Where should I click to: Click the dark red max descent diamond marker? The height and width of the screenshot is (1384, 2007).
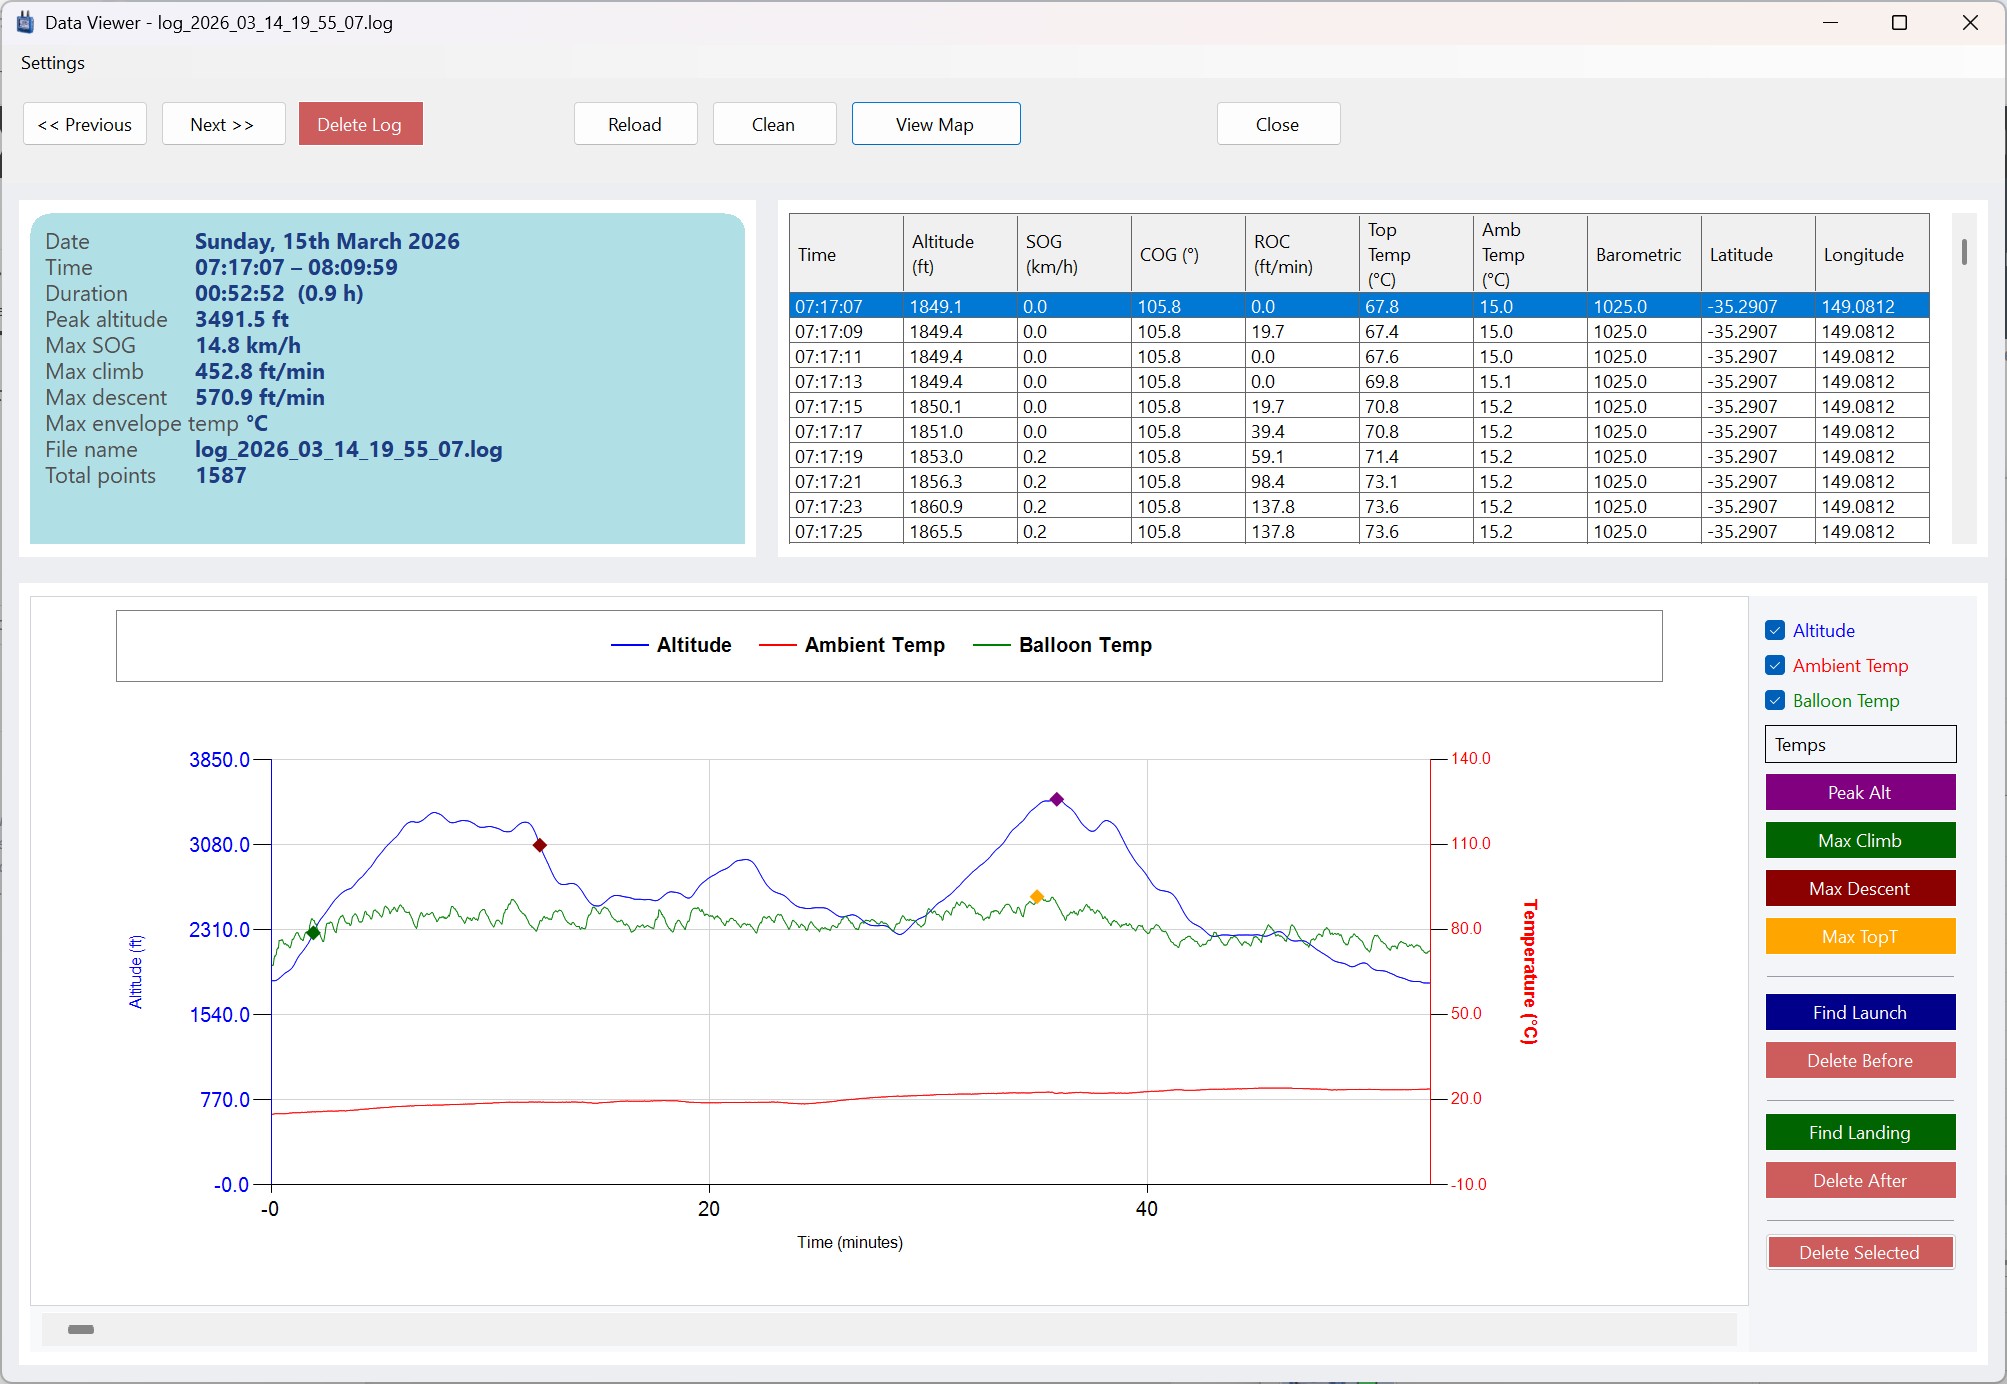point(540,845)
